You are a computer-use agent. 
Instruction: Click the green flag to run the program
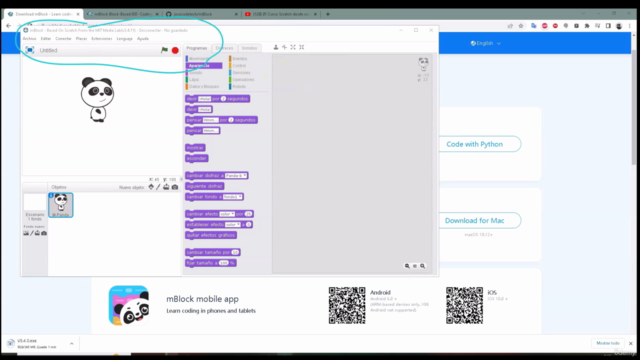164,50
